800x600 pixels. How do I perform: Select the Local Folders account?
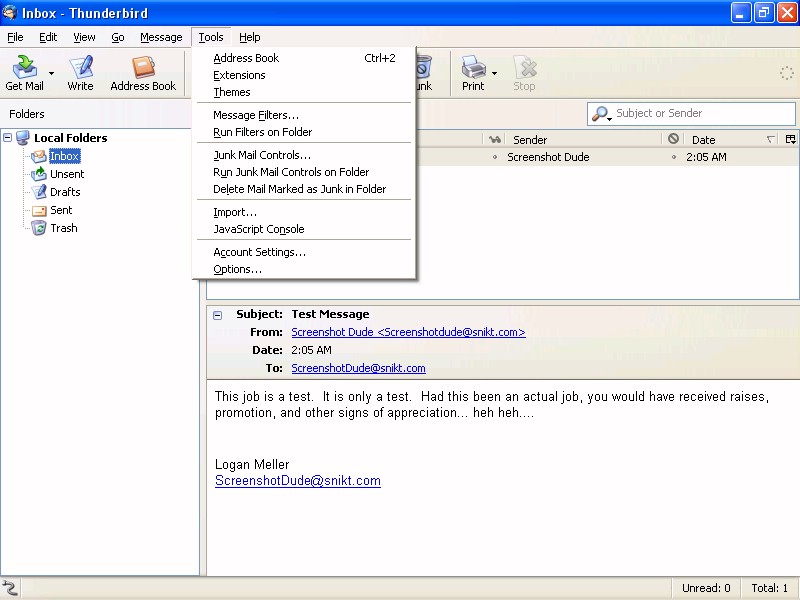[x=70, y=138]
